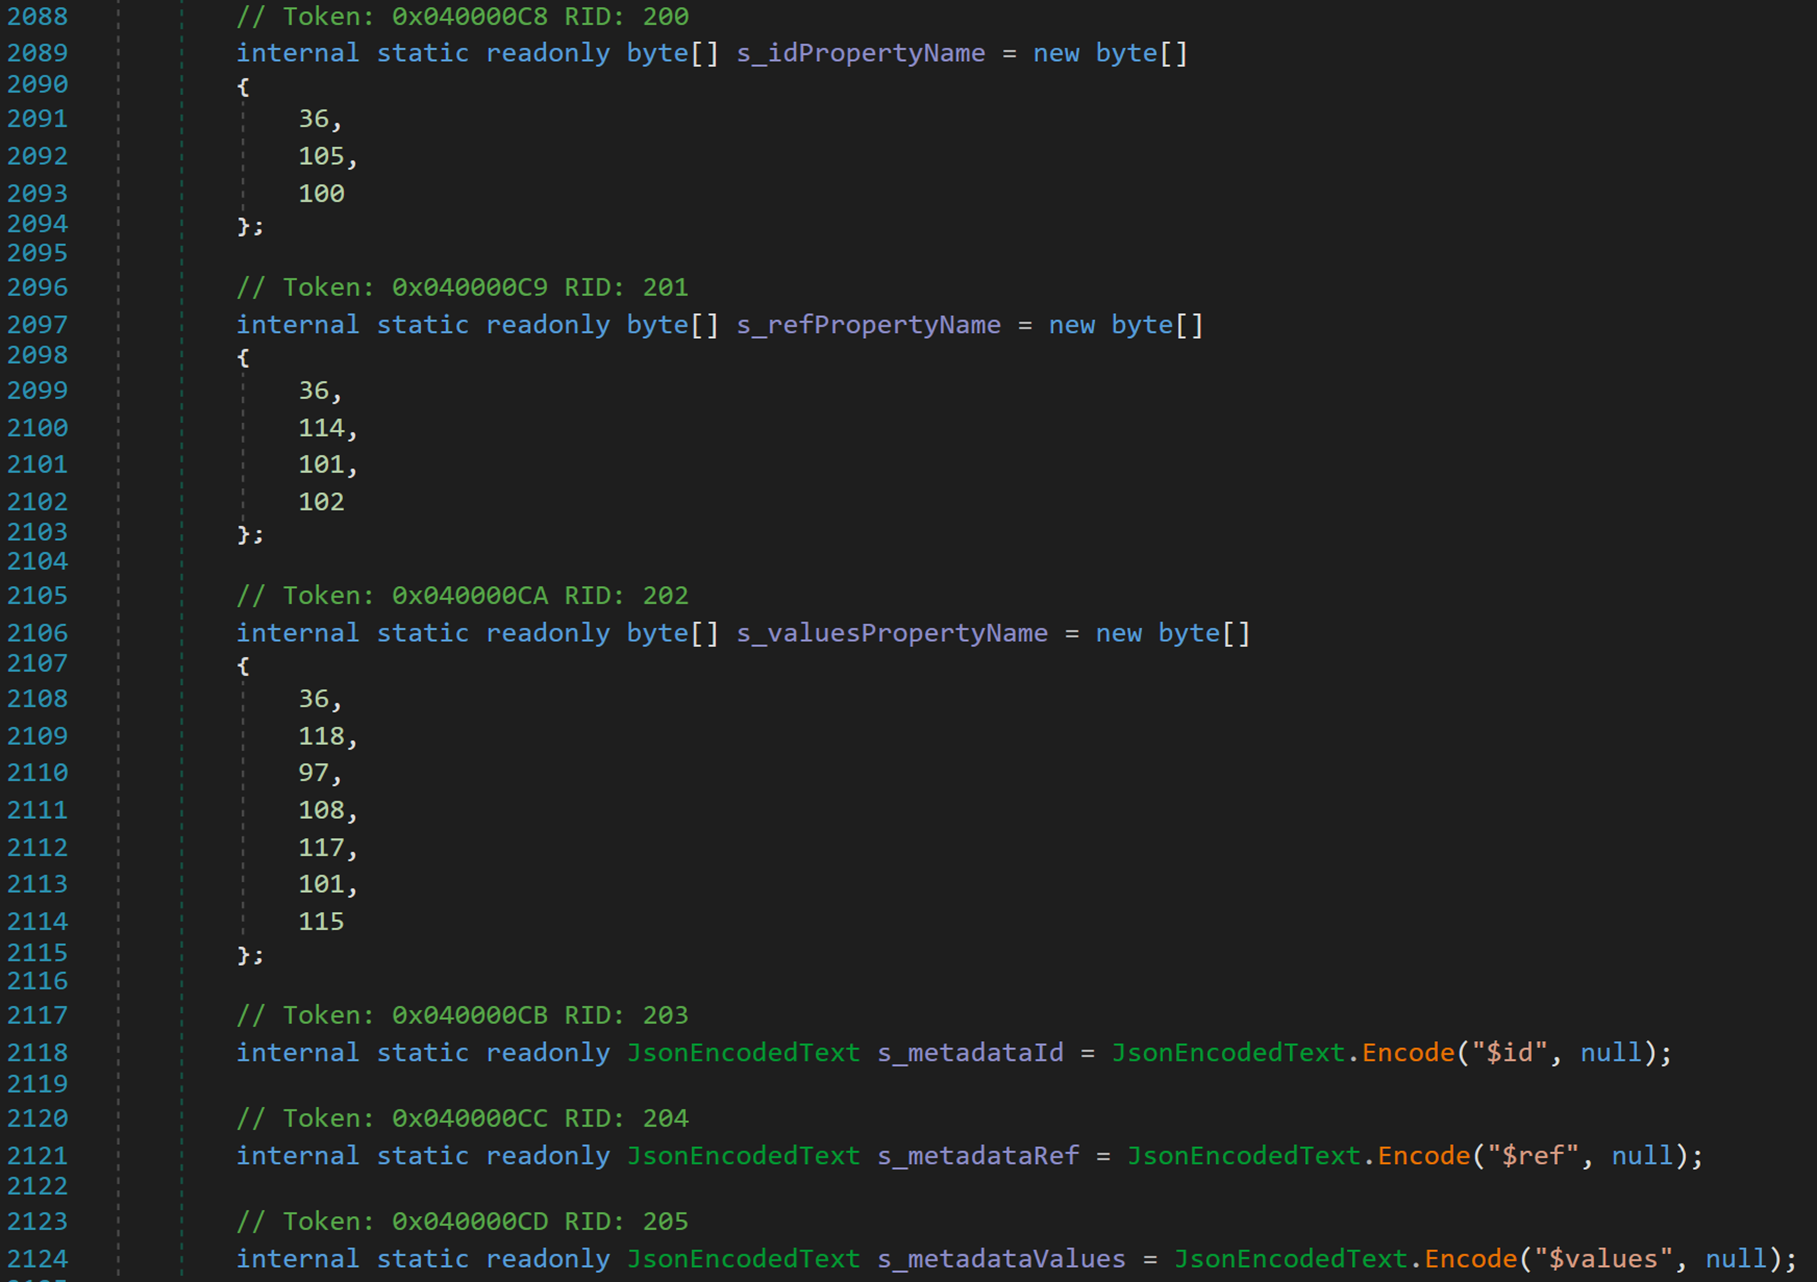Click line number 2106
The width and height of the screenshot is (1817, 1282).
[38, 633]
